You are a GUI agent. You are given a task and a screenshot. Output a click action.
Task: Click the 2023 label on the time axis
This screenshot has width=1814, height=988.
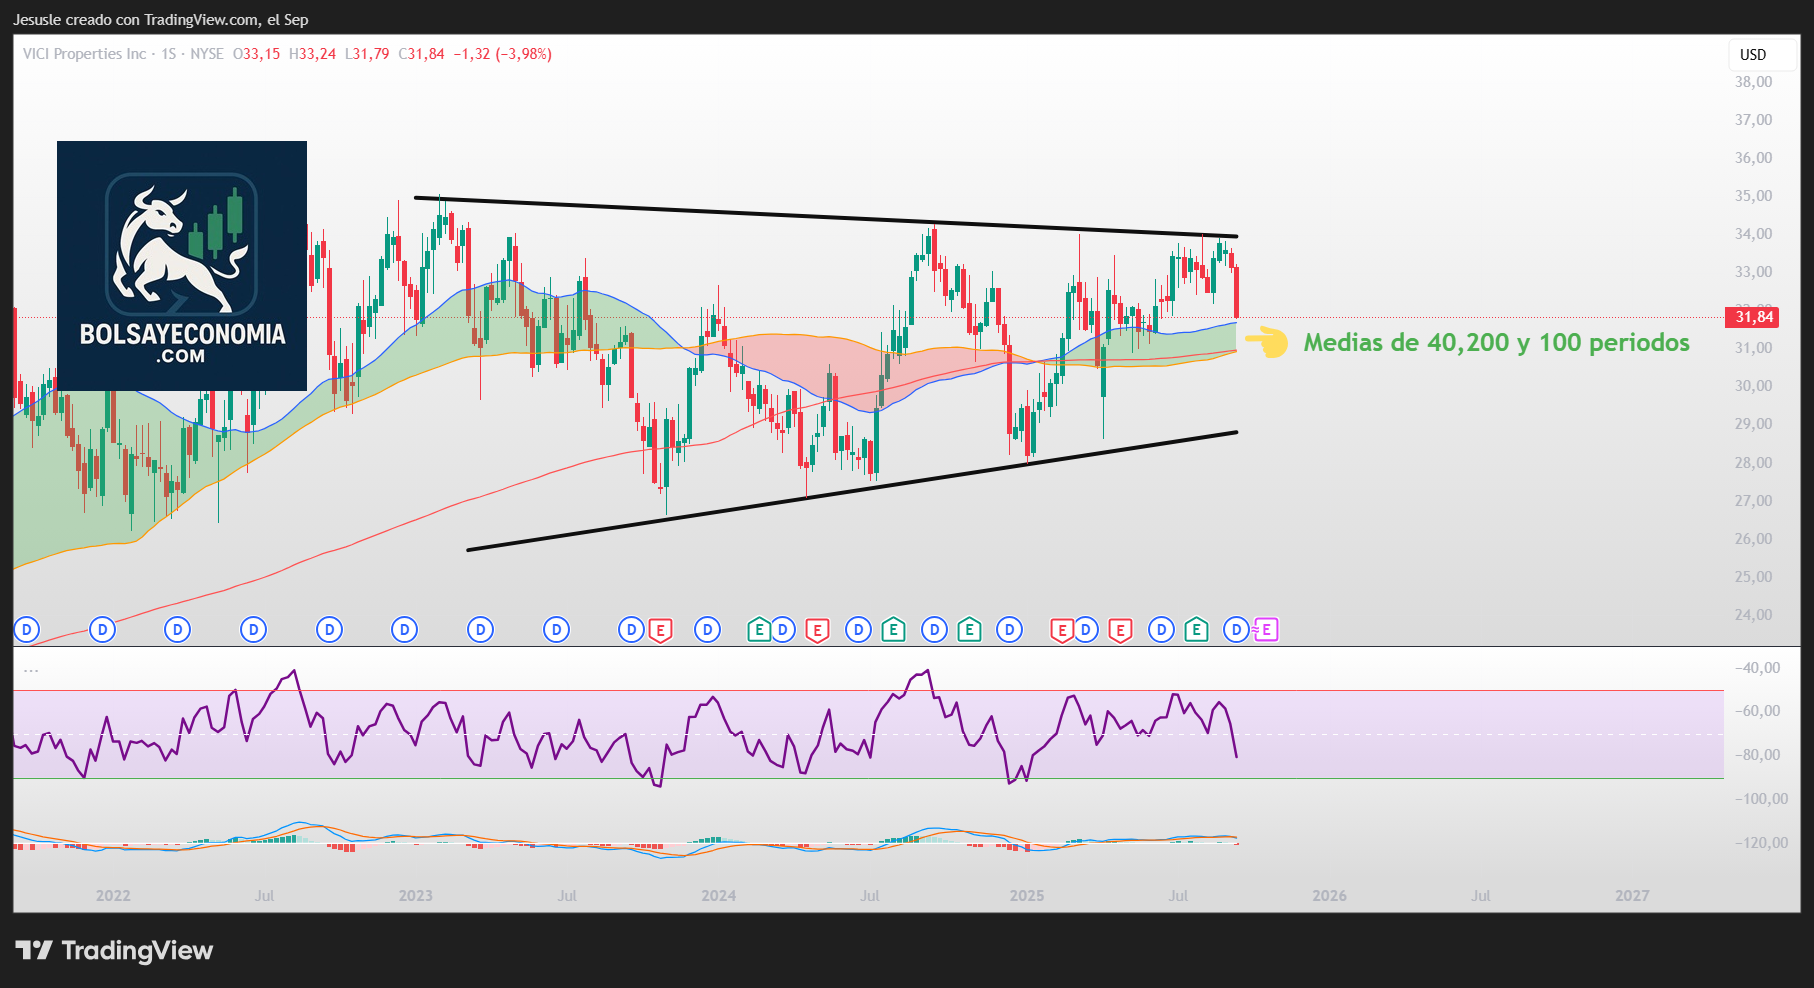(416, 896)
